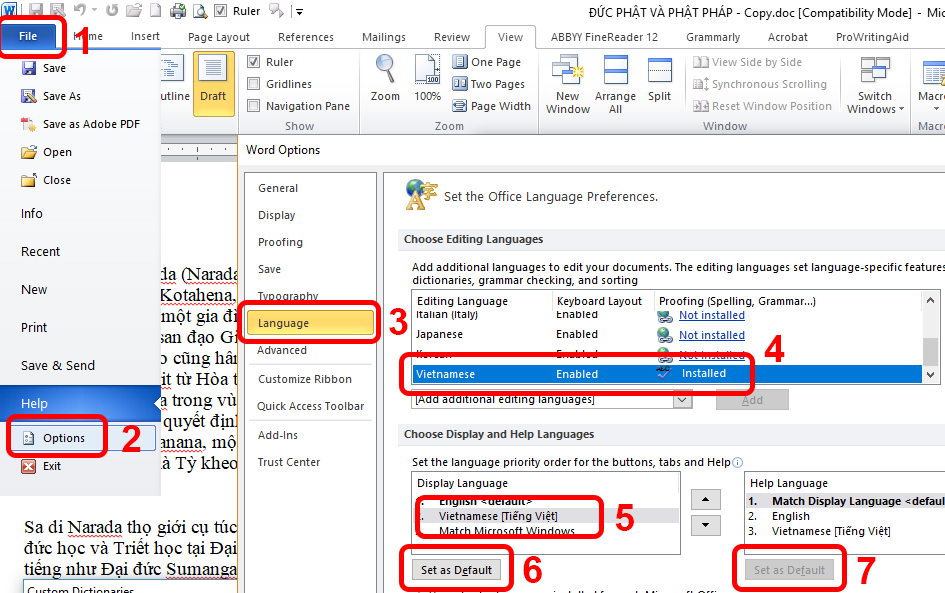Toggle Synchronous Scrolling
945x593 pixels.
[x=759, y=84]
